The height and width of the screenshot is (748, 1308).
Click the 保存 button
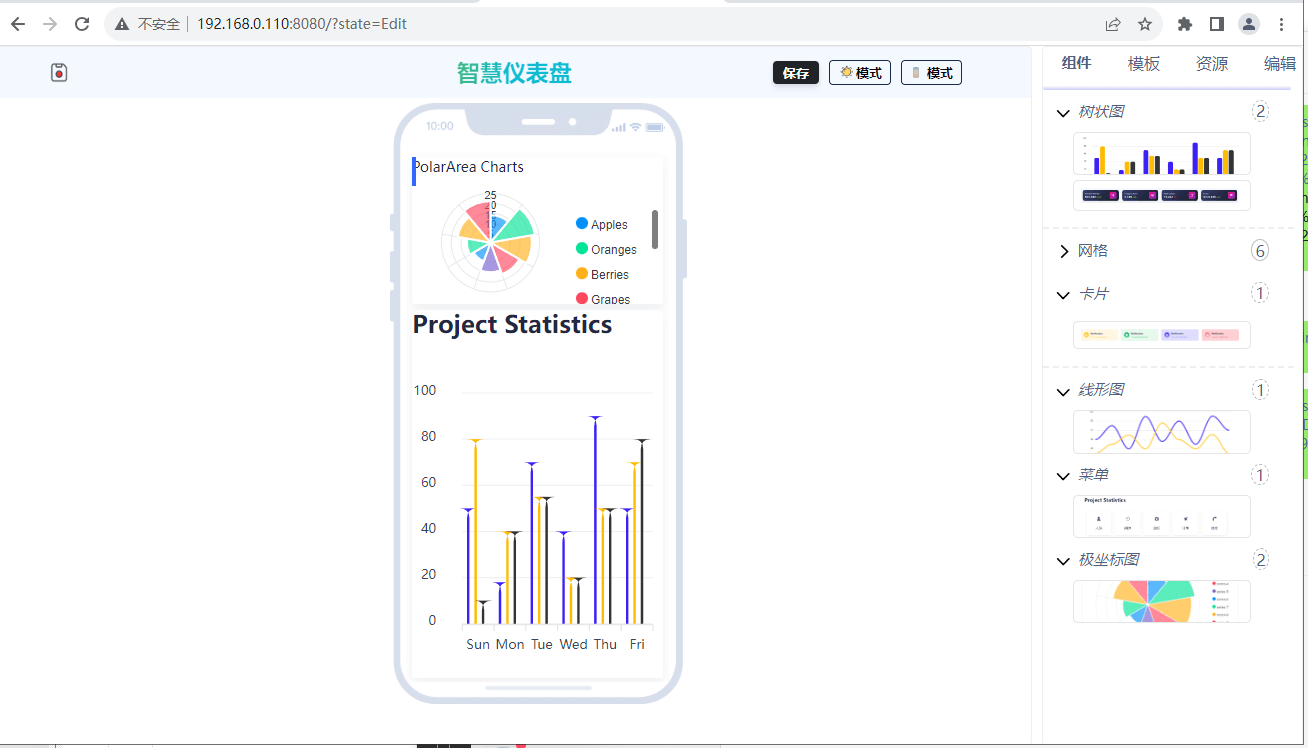[x=796, y=73]
